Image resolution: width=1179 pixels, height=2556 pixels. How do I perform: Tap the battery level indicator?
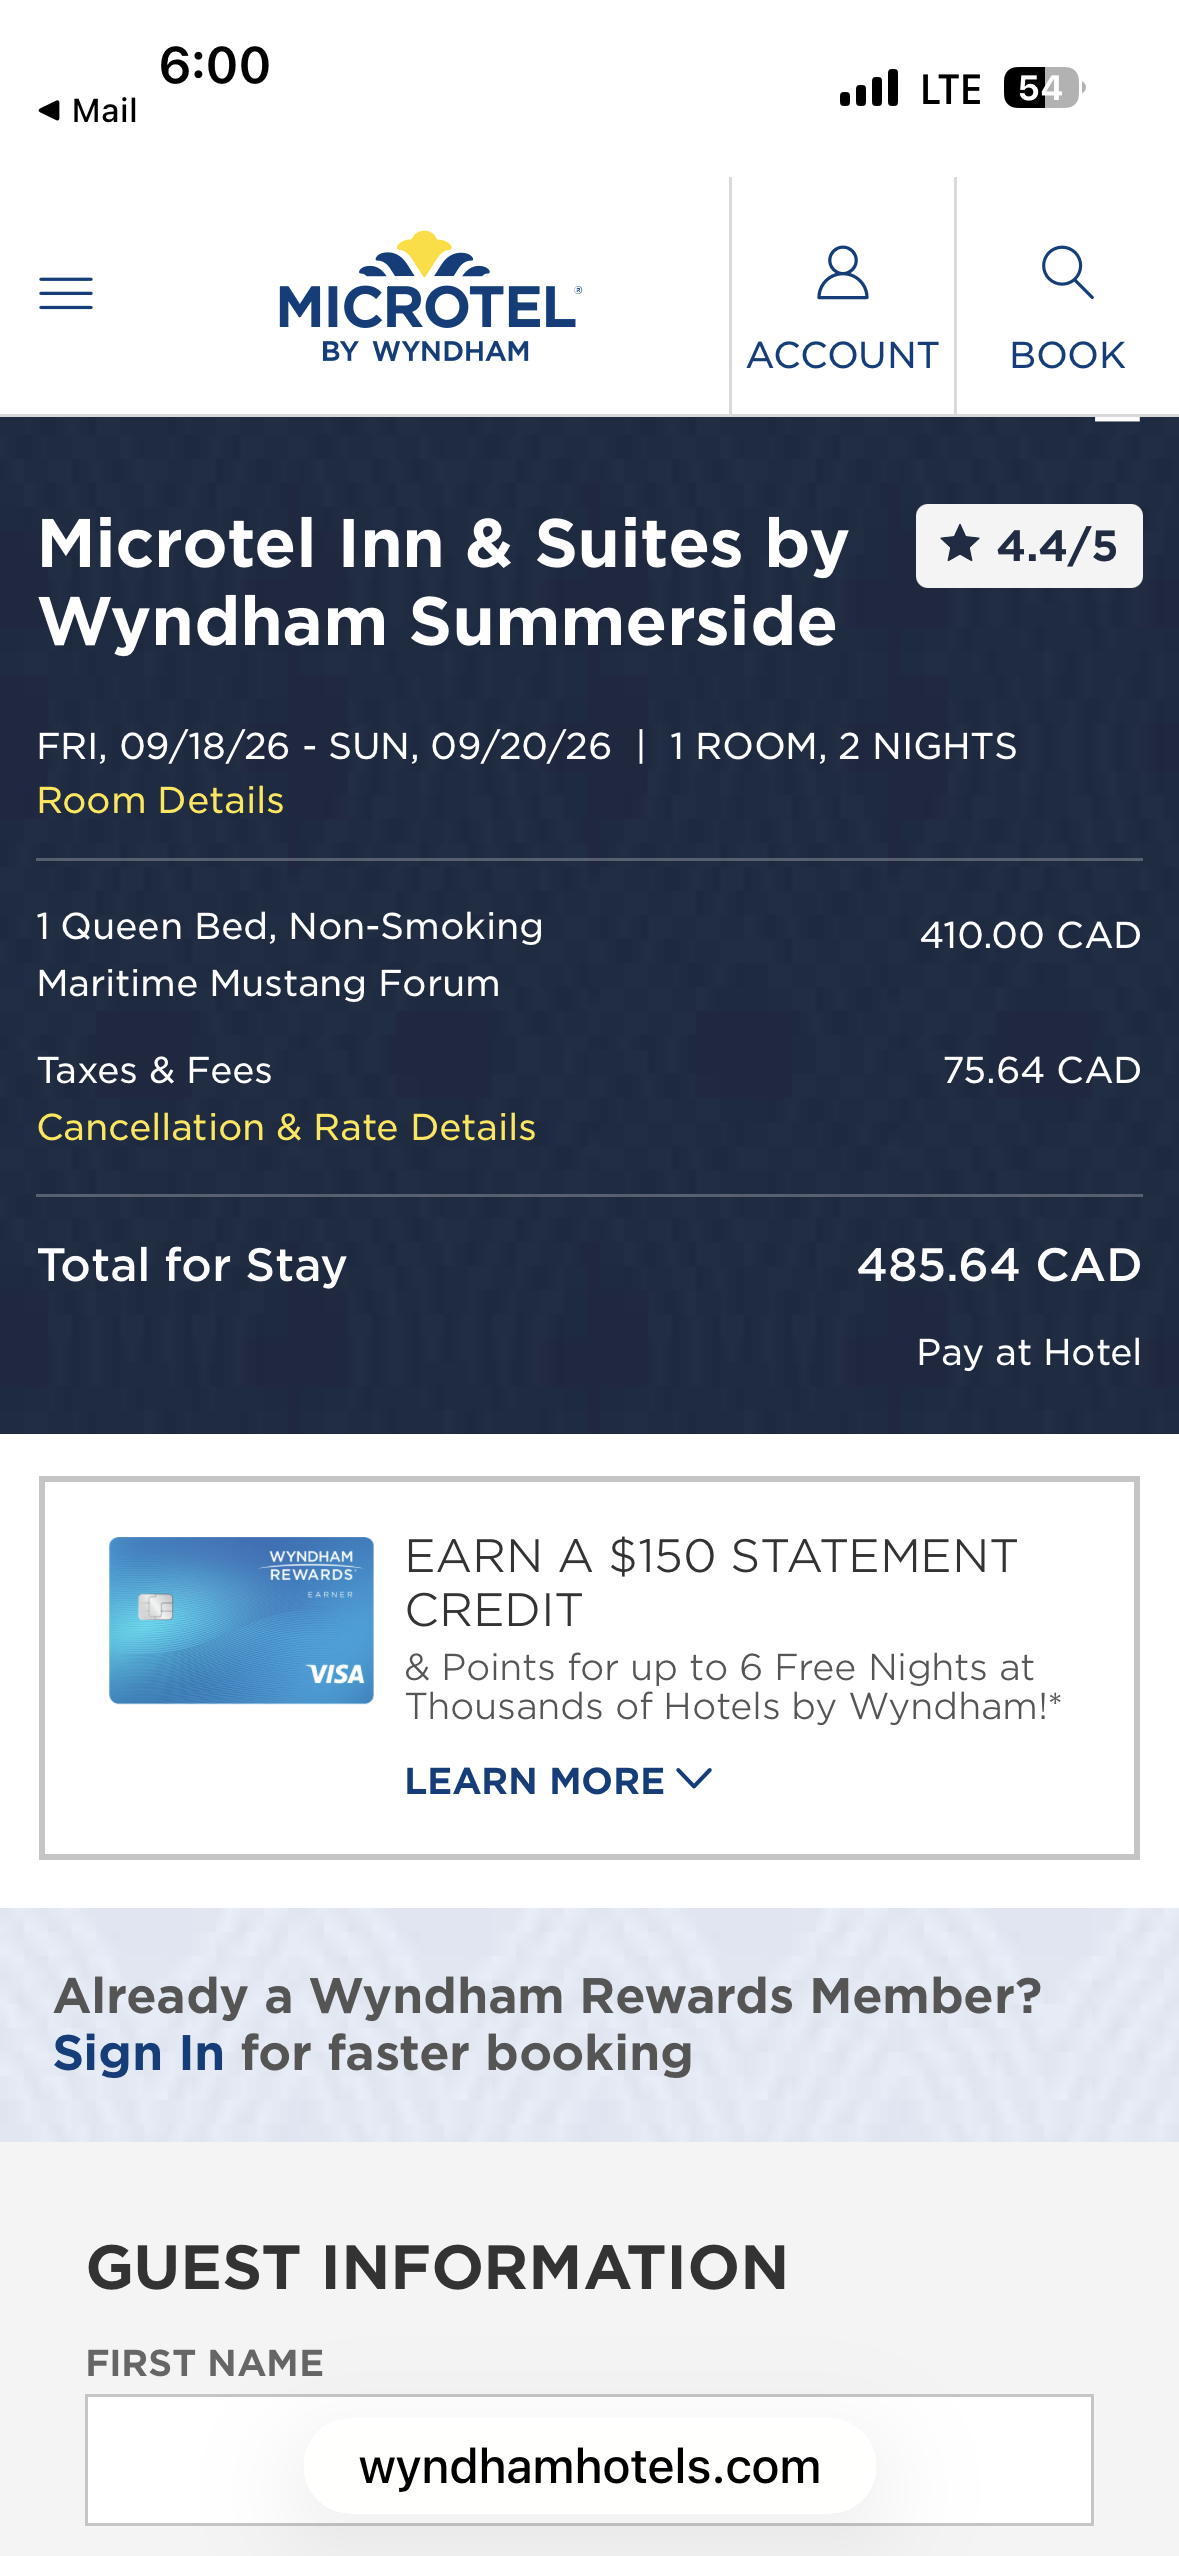click(x=1045, y=88)
